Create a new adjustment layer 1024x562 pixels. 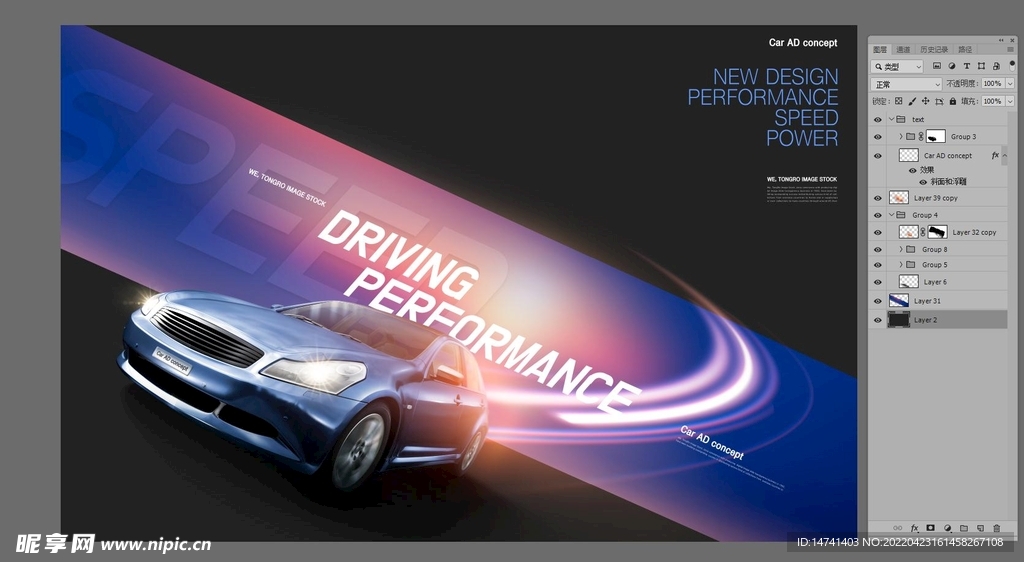coord(947,528)
